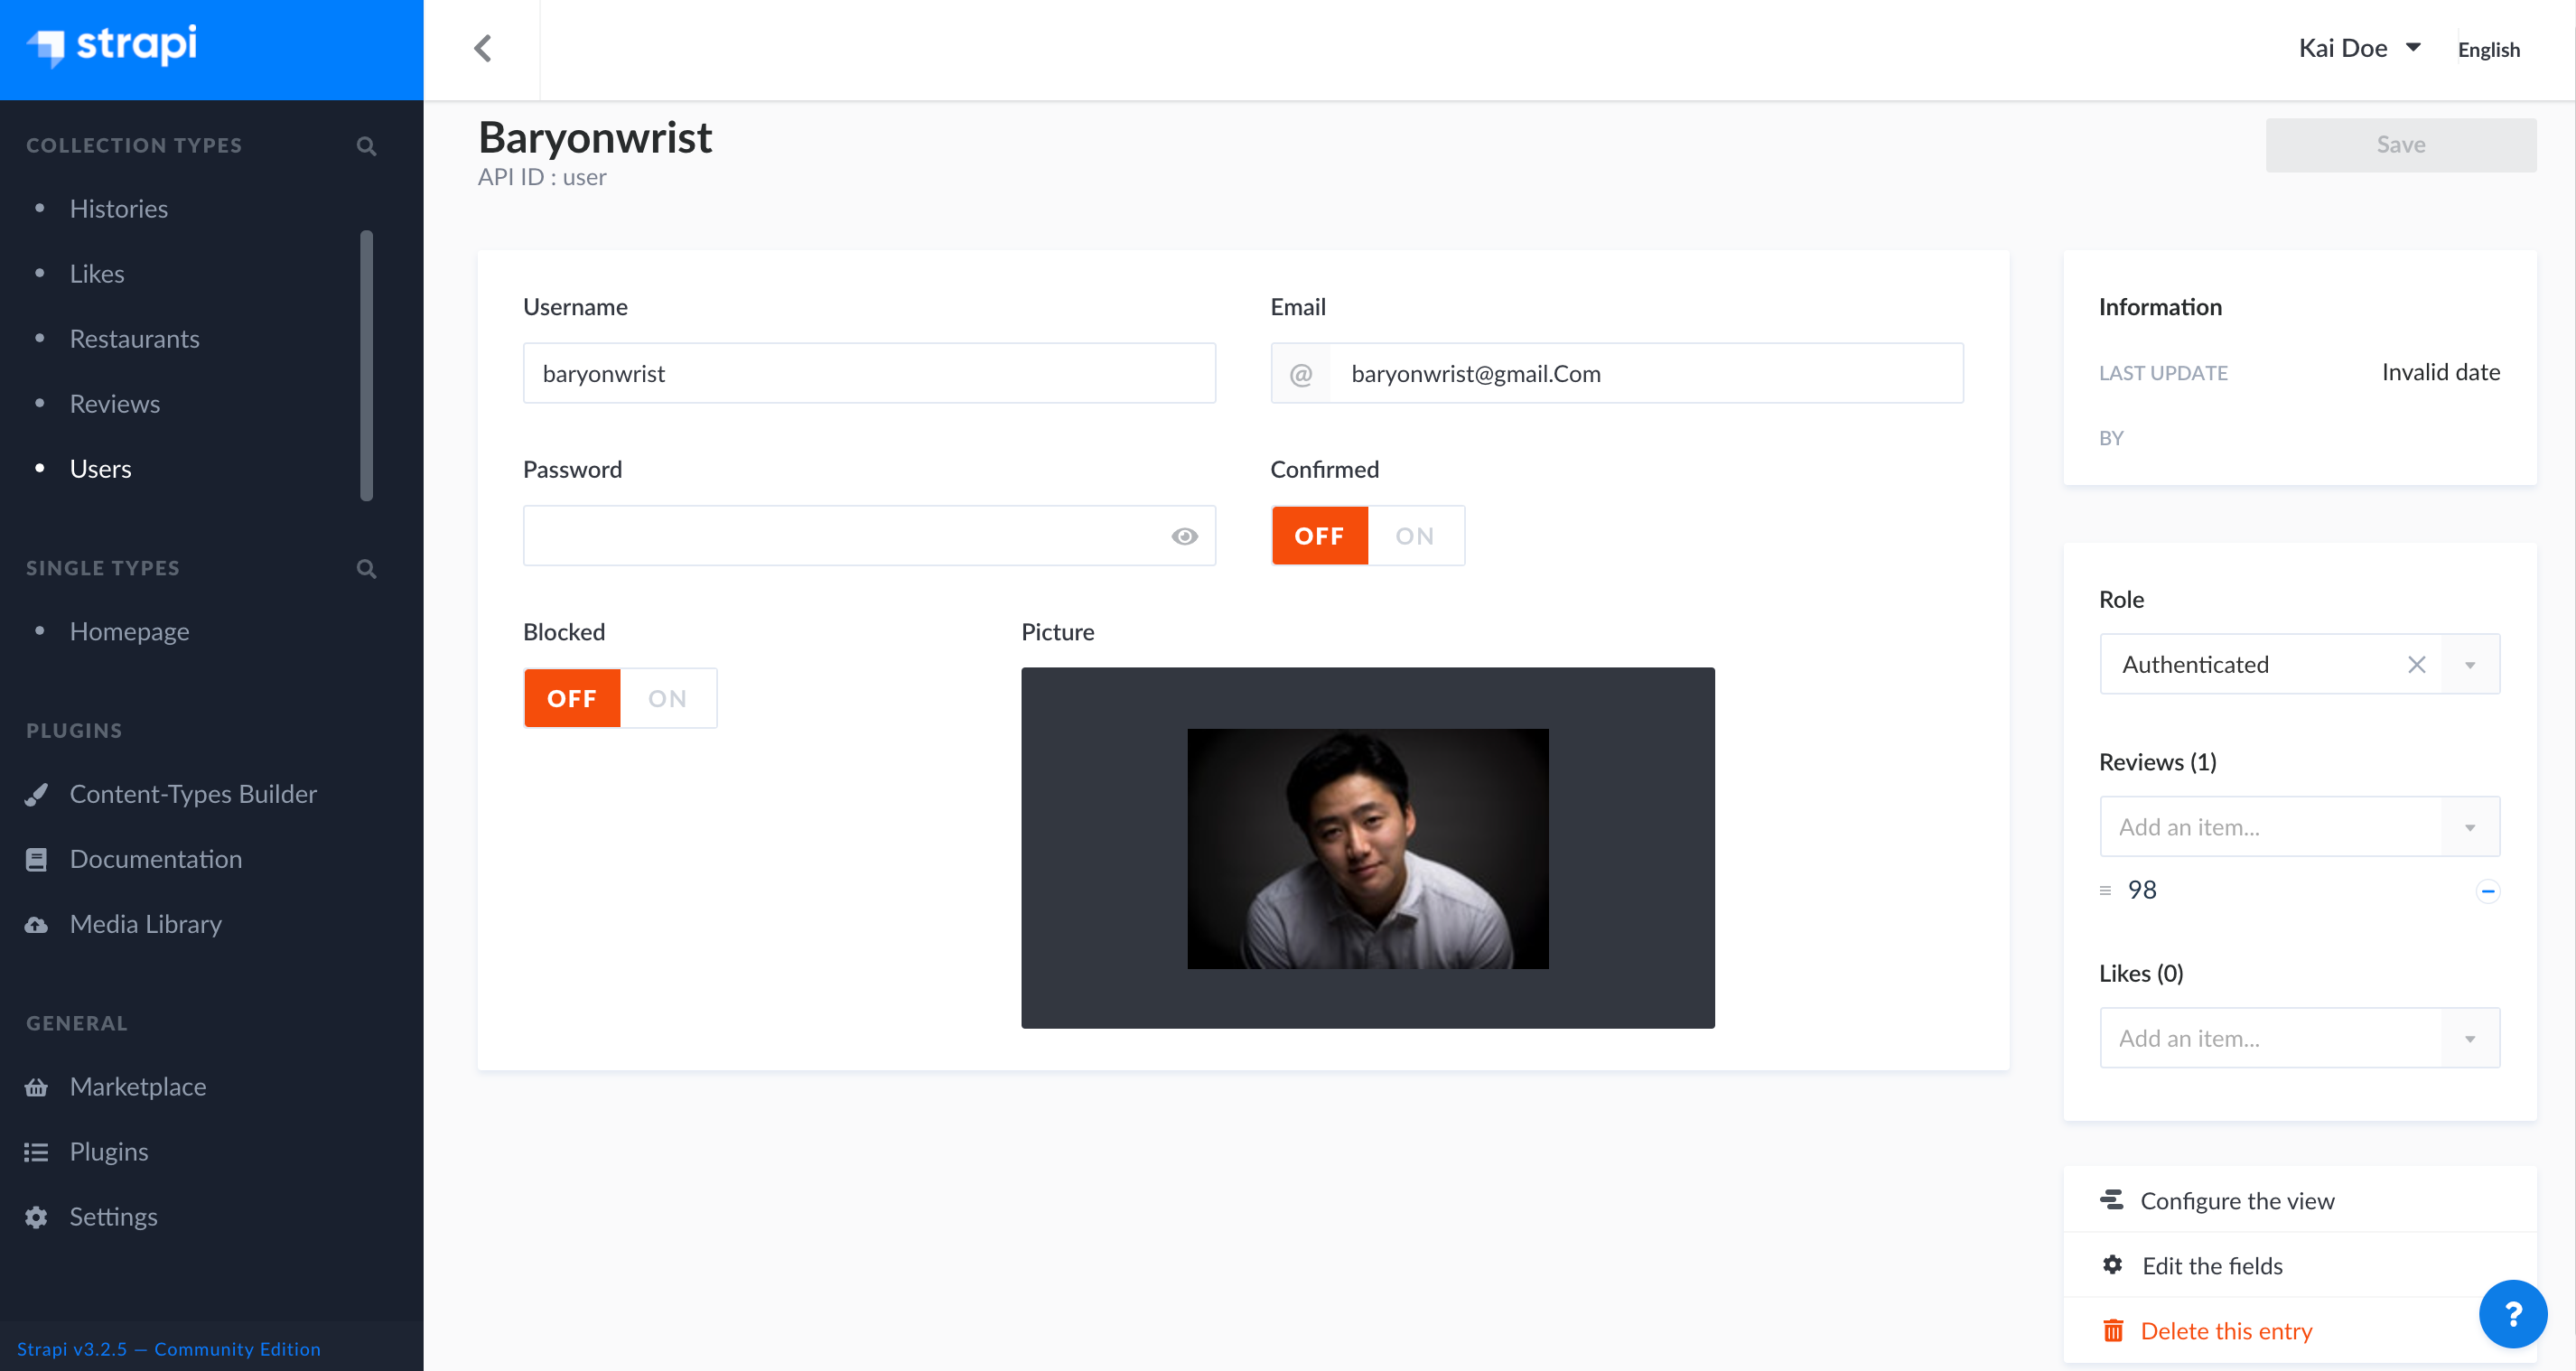Remove the 98 review with minus button
This screenshot has height=1371, width=2576.
point(2487,890)
